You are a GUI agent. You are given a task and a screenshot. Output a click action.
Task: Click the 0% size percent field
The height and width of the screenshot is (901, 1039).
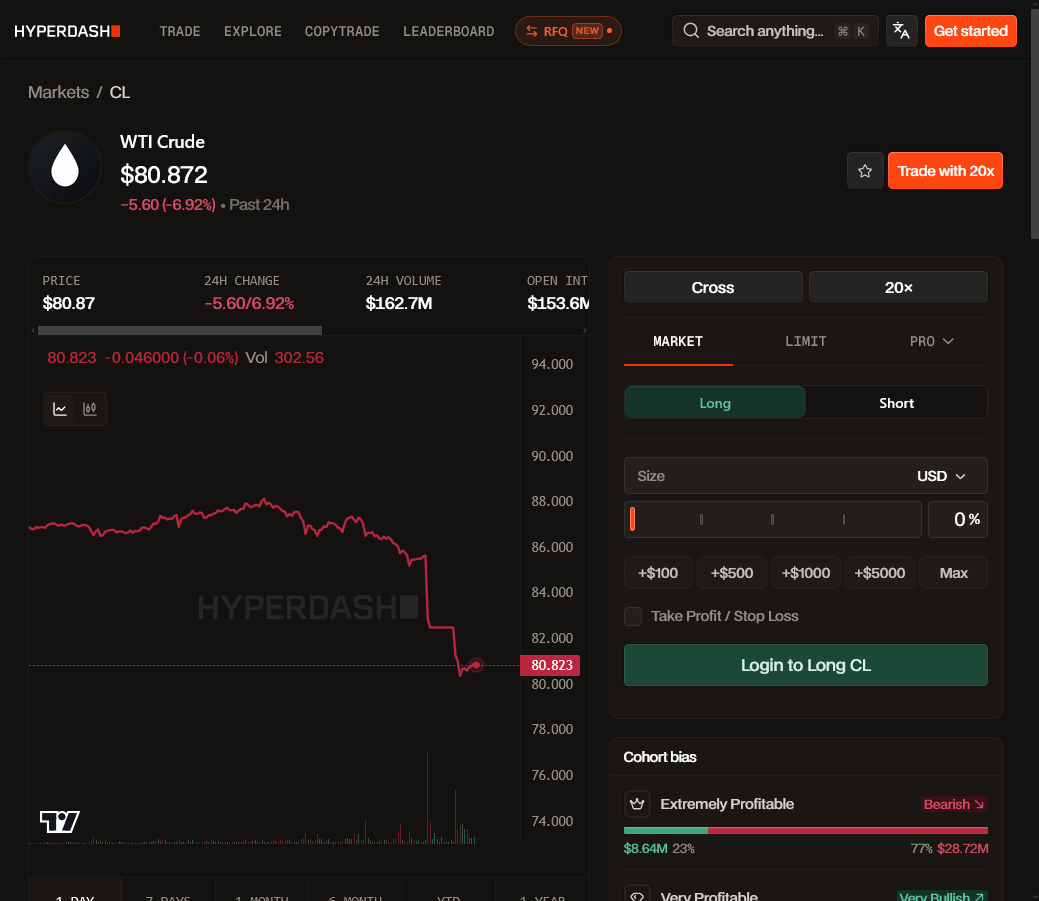coord(958,519)
